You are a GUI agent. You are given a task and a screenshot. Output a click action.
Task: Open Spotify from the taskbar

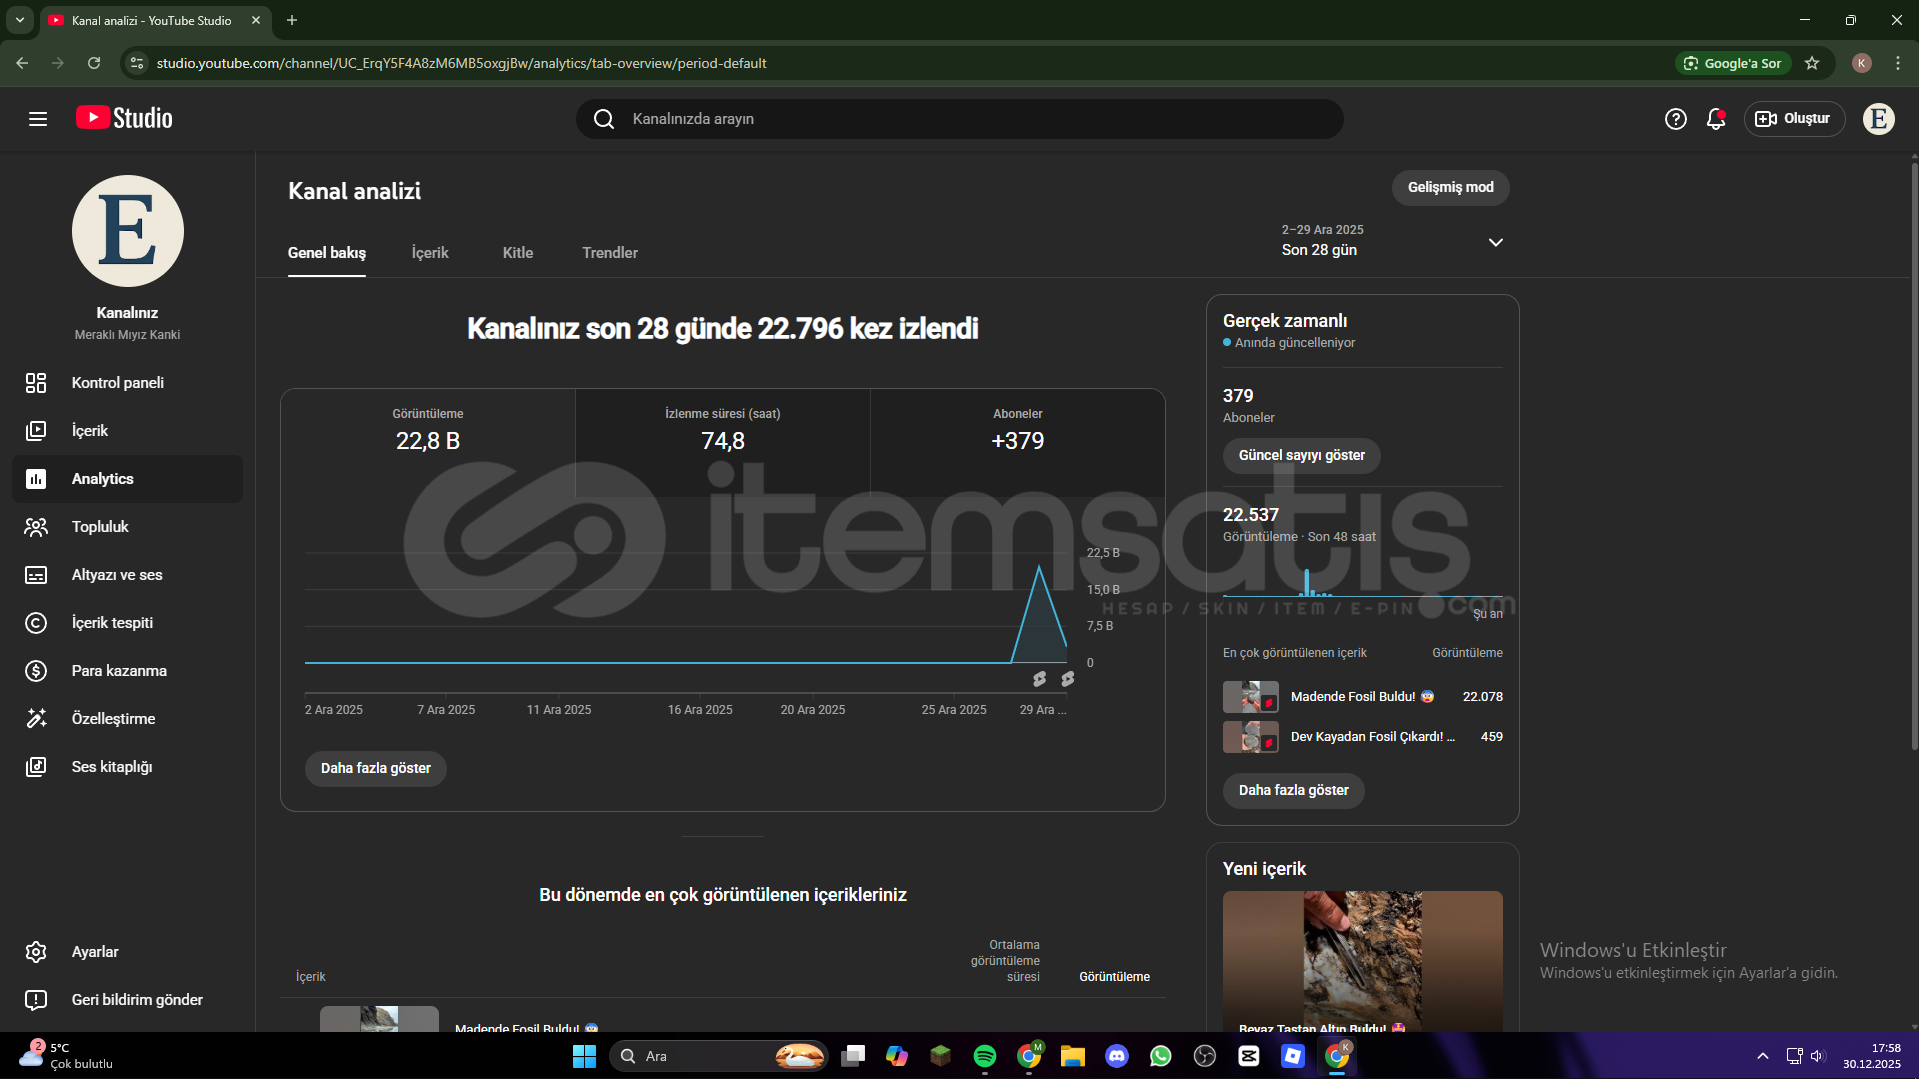click(x=985, y=1056)
